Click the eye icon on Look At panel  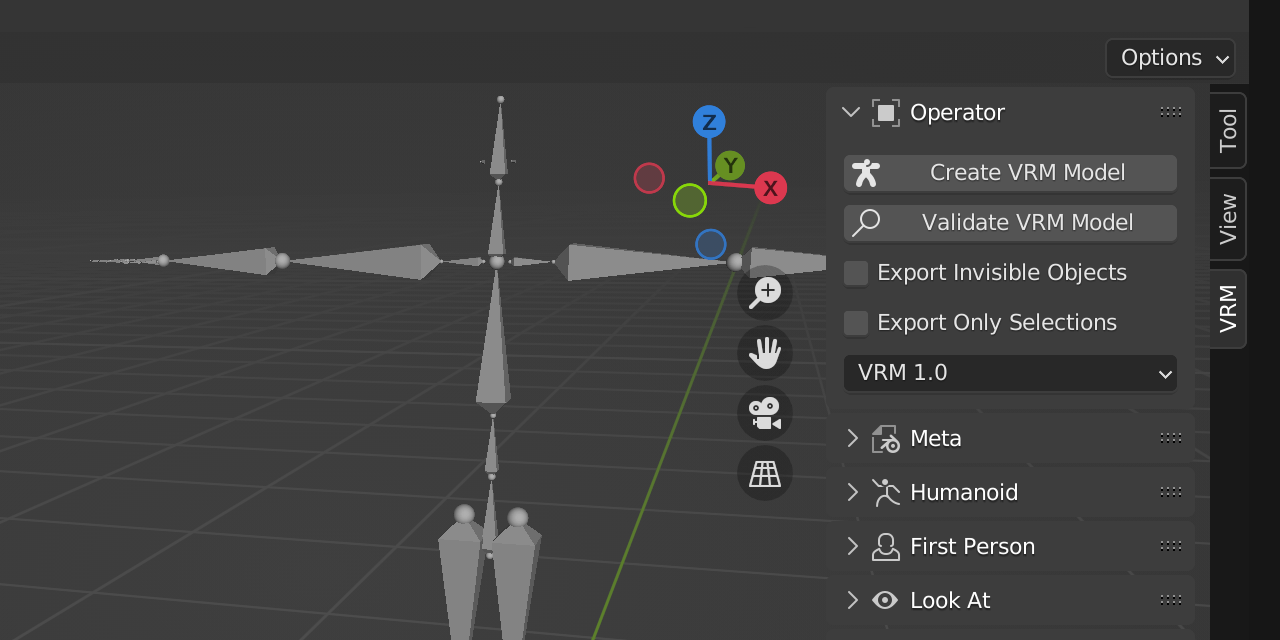[x=884, y=600]
